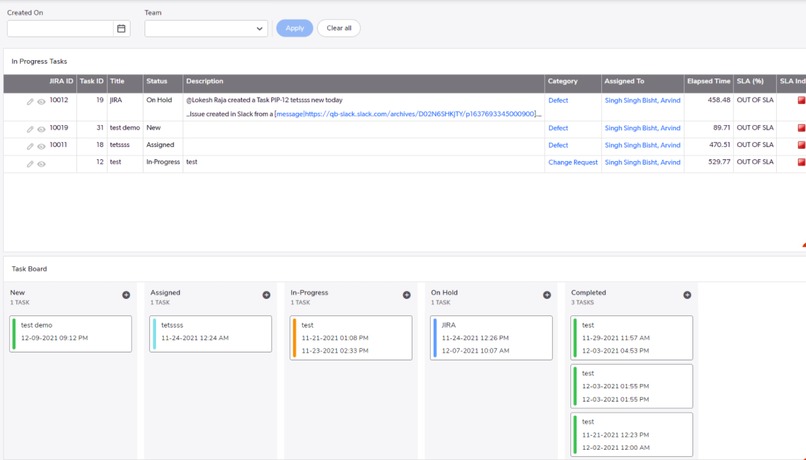View the tetssss task row

coord(42,146)
